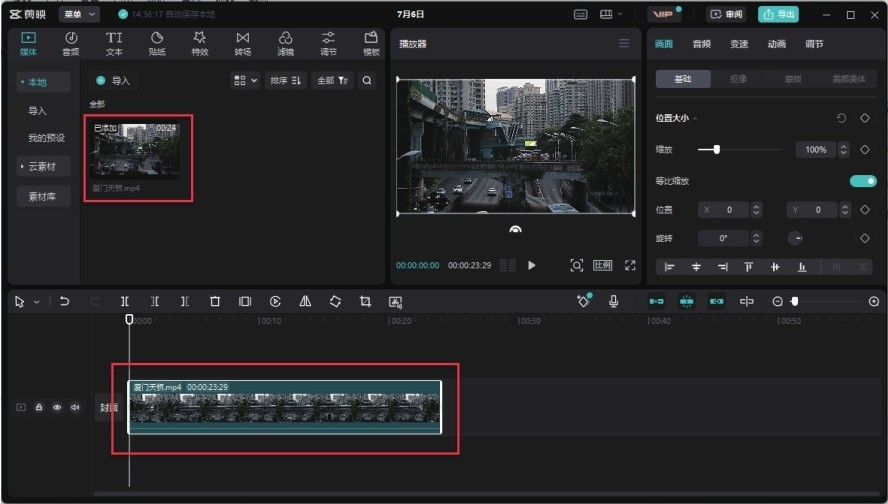
Task: Click the 审阅 review button
Action: pyautogui.click(x=726, y=14)
